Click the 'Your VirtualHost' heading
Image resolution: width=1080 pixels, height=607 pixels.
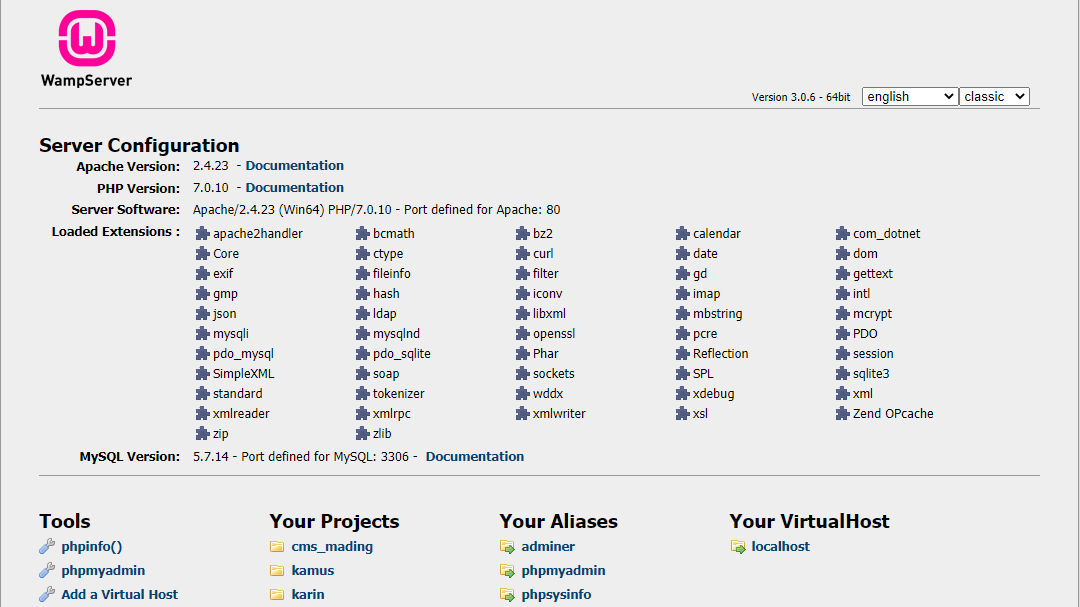(809, 521)
